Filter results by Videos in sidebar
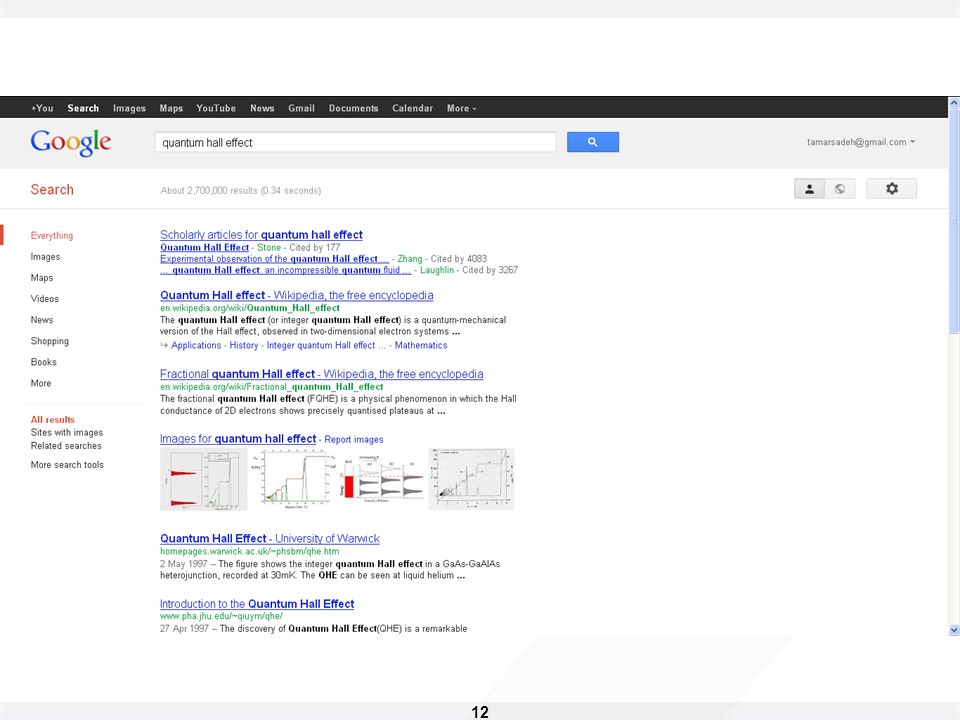This screenshot has width=960, height=720. 45,299
